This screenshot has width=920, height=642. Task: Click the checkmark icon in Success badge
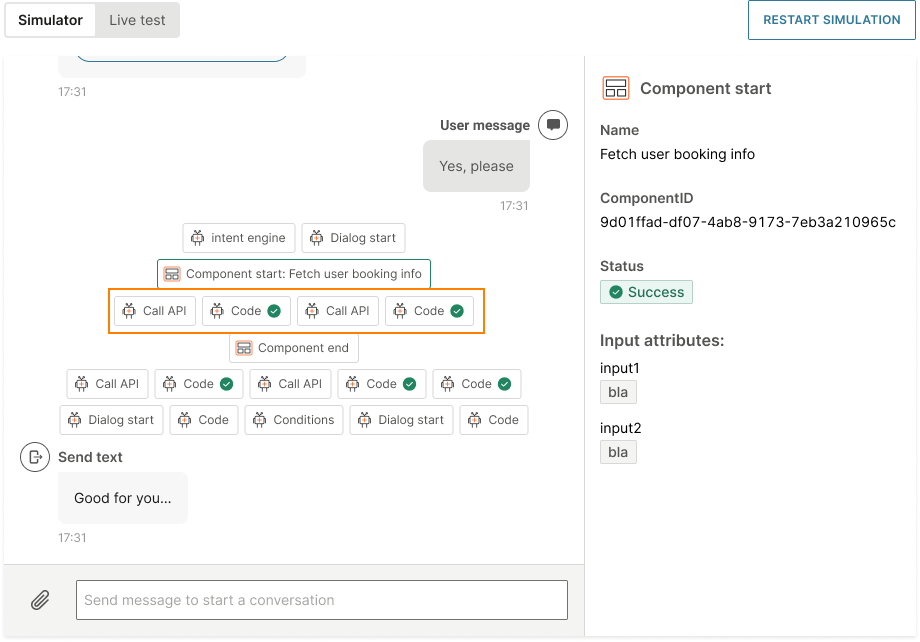click(x=615, y=292)
